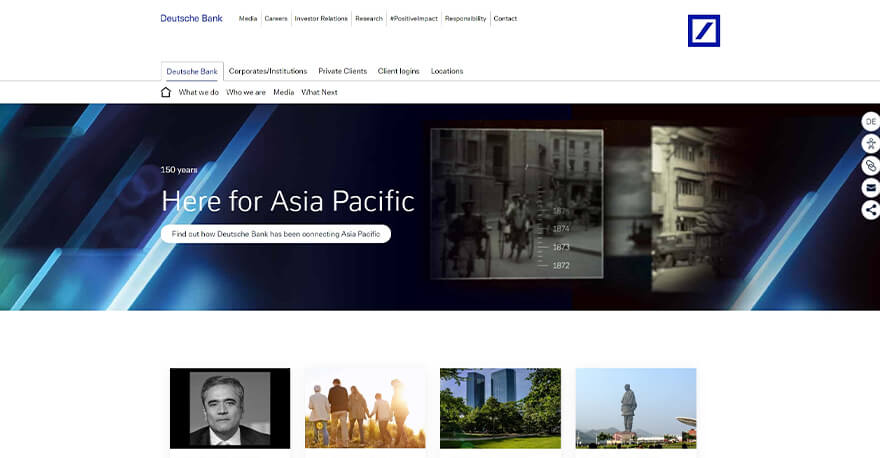Screen dimensions: 880x458
Task: Click the share icon
Action: pos(870,210)
